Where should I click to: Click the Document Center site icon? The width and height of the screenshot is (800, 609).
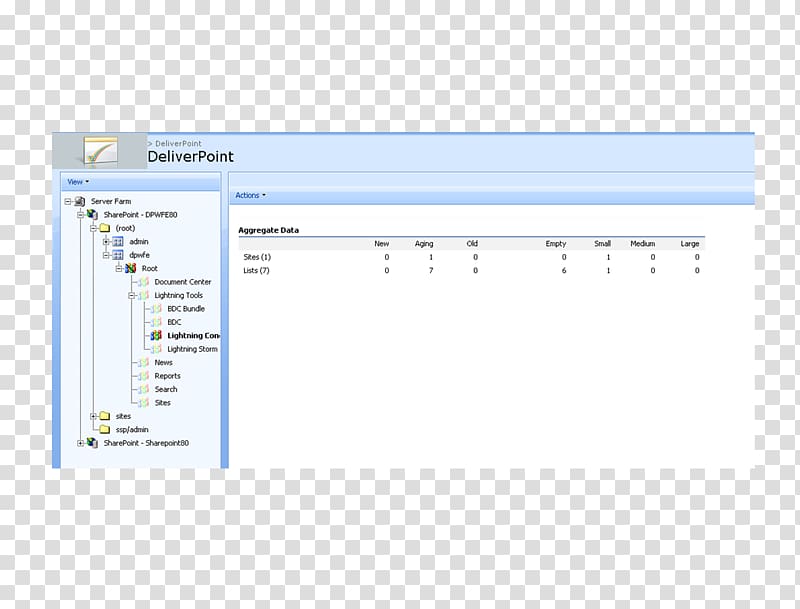pos(144,282)
